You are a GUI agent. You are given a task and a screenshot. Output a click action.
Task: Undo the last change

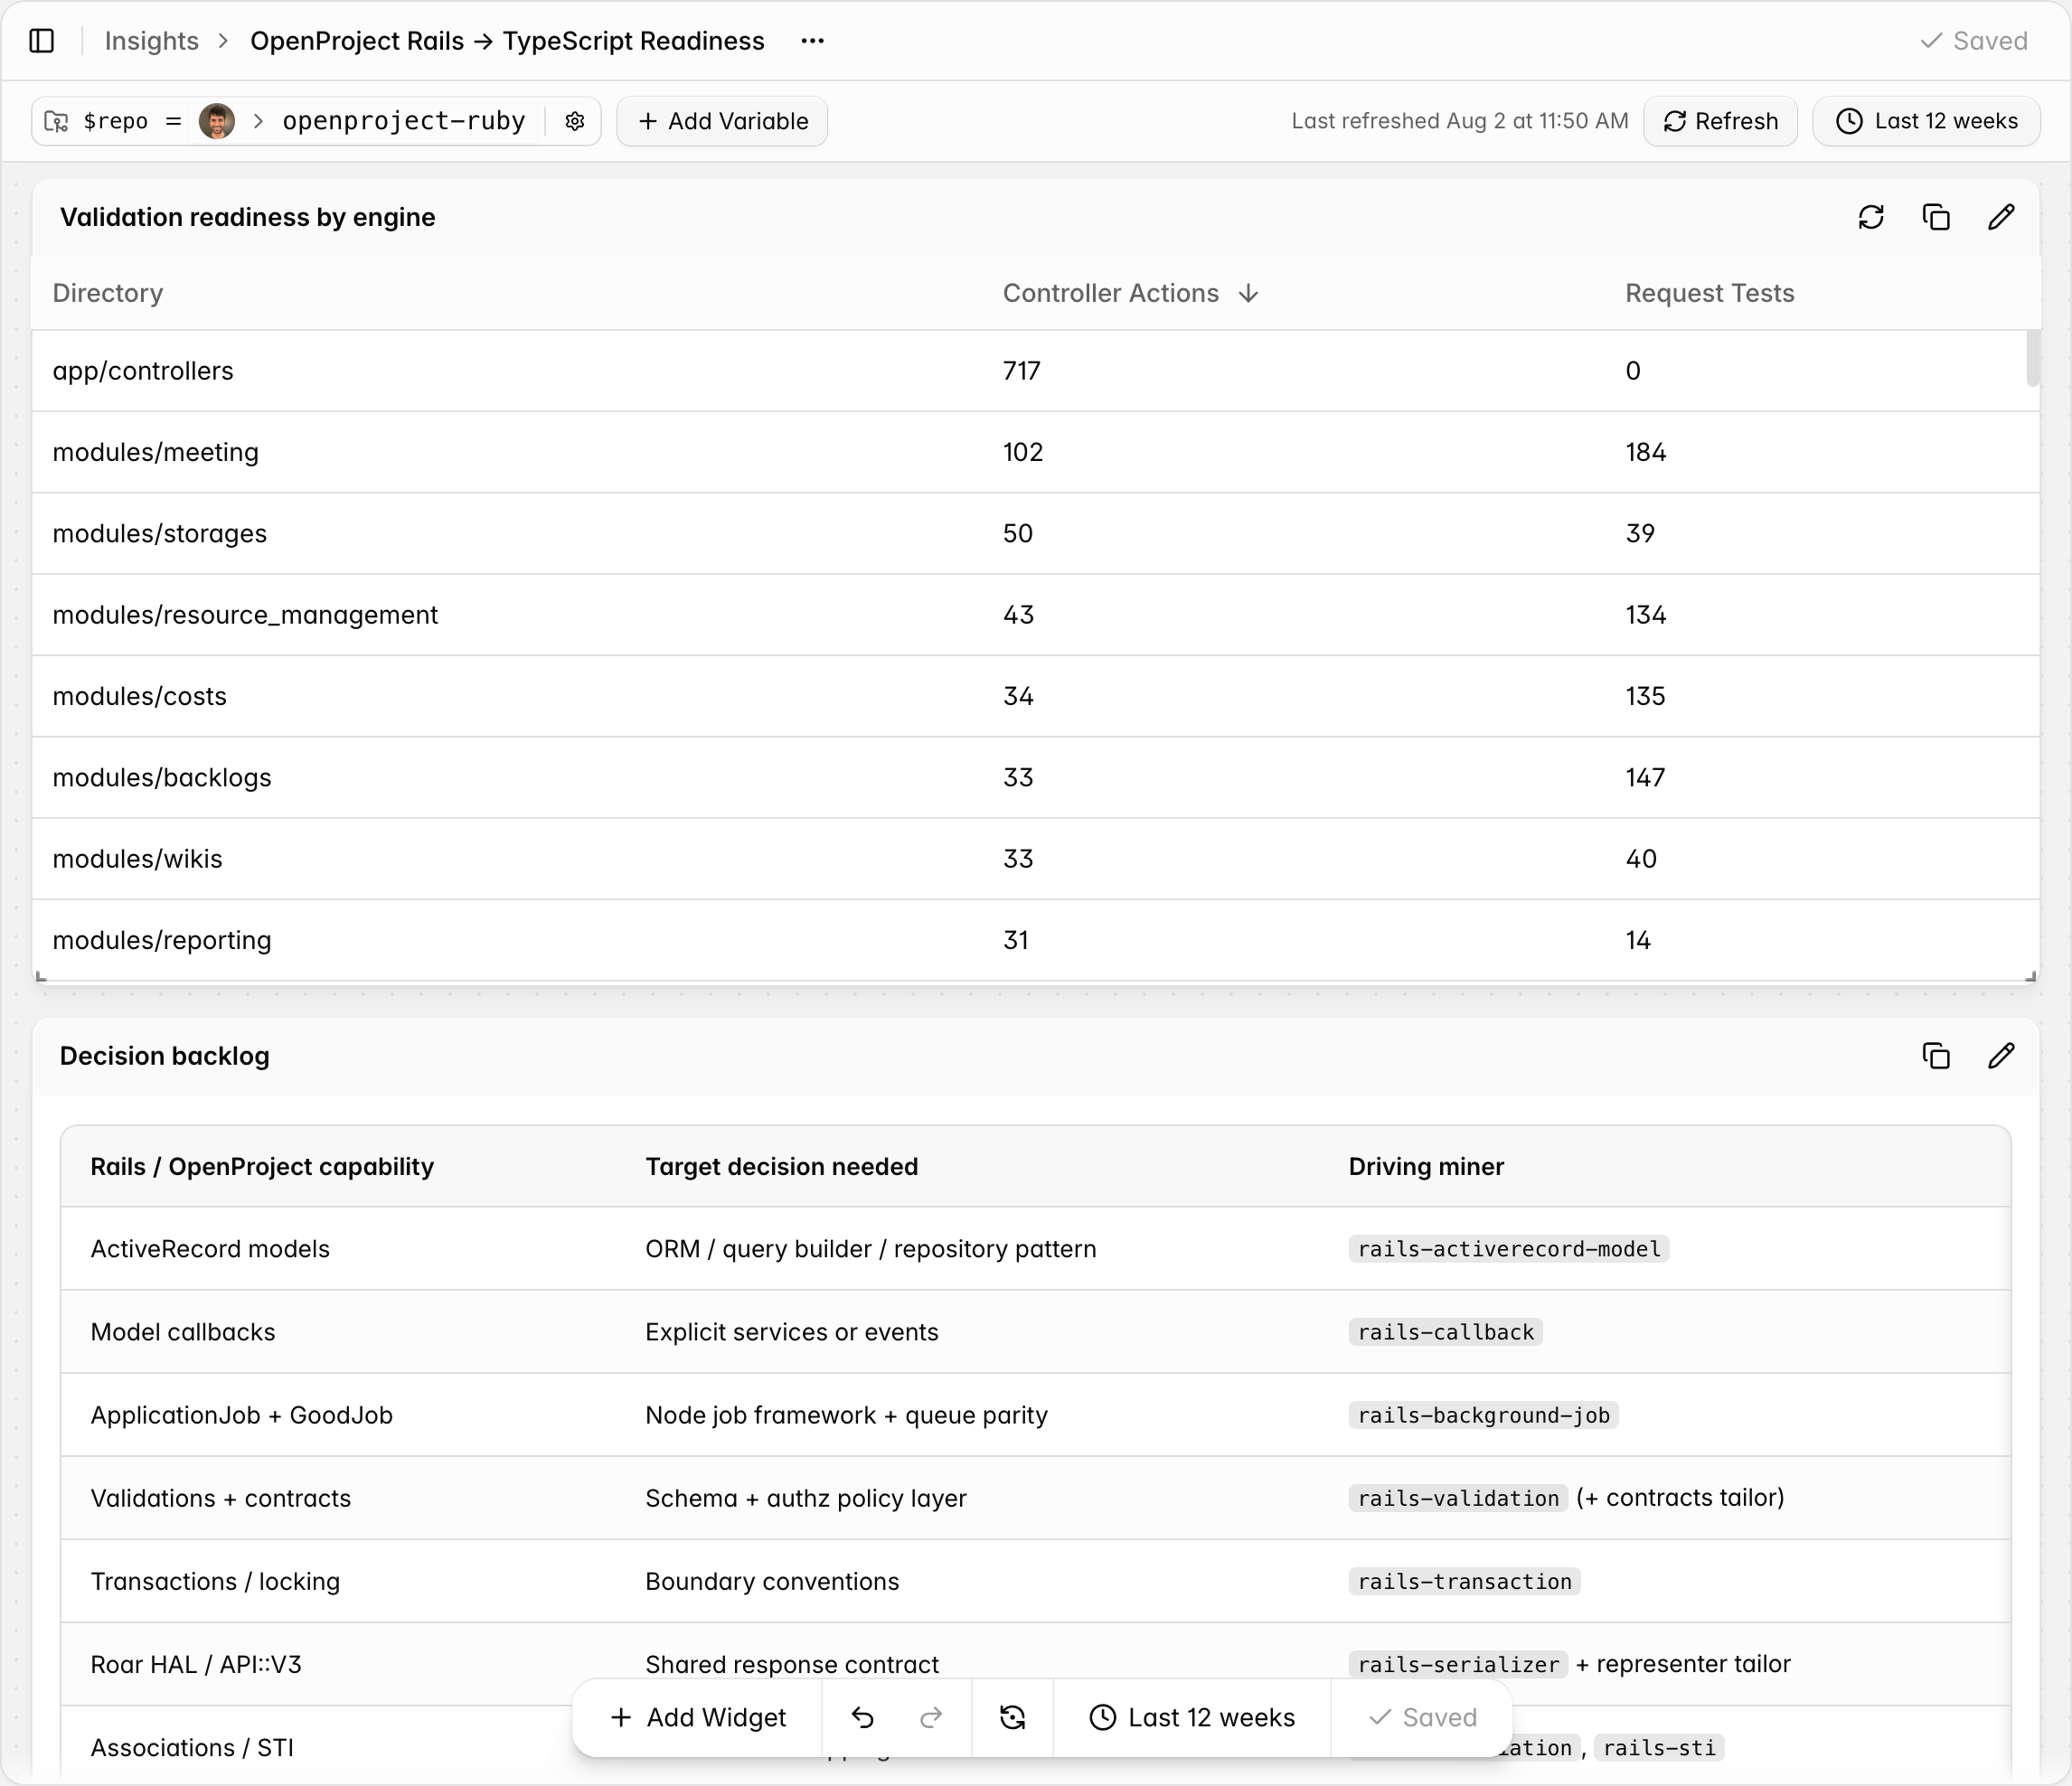point(862,1718)
